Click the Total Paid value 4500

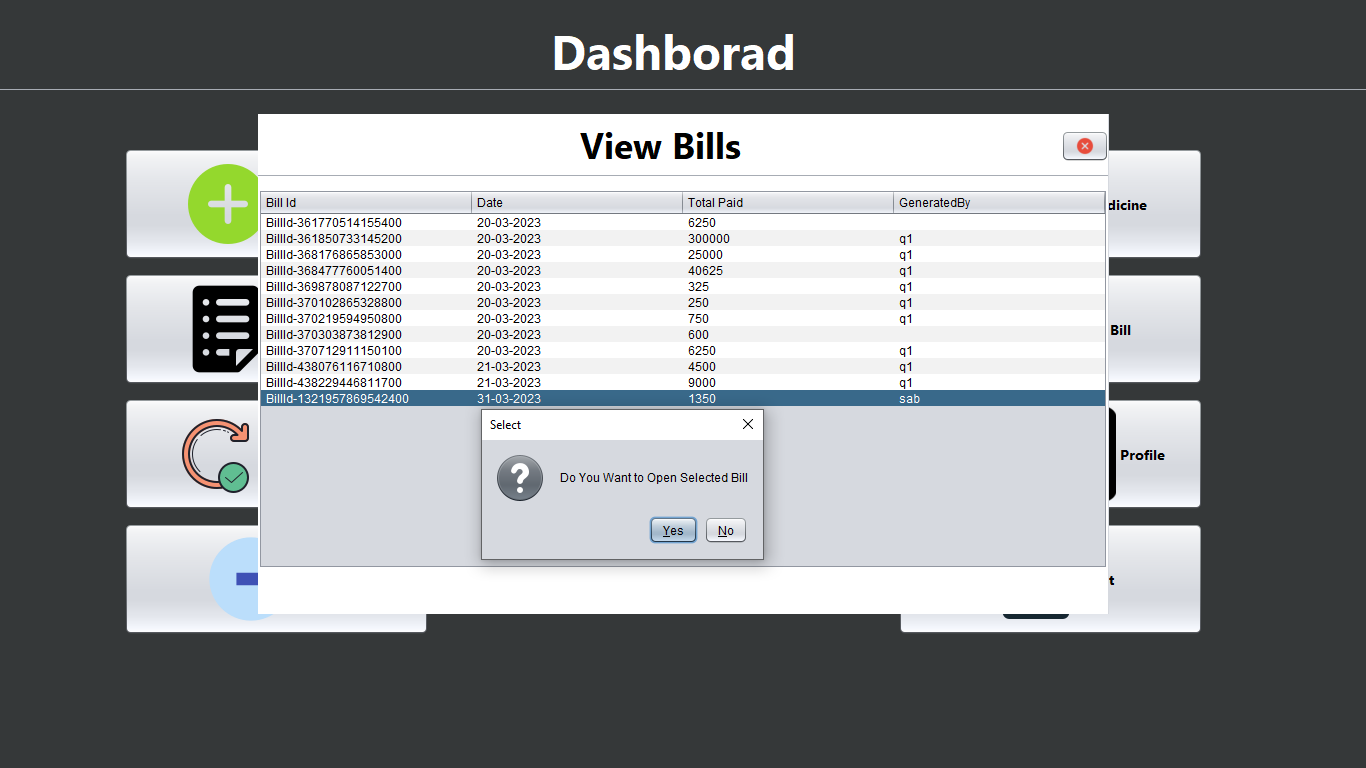702,366
